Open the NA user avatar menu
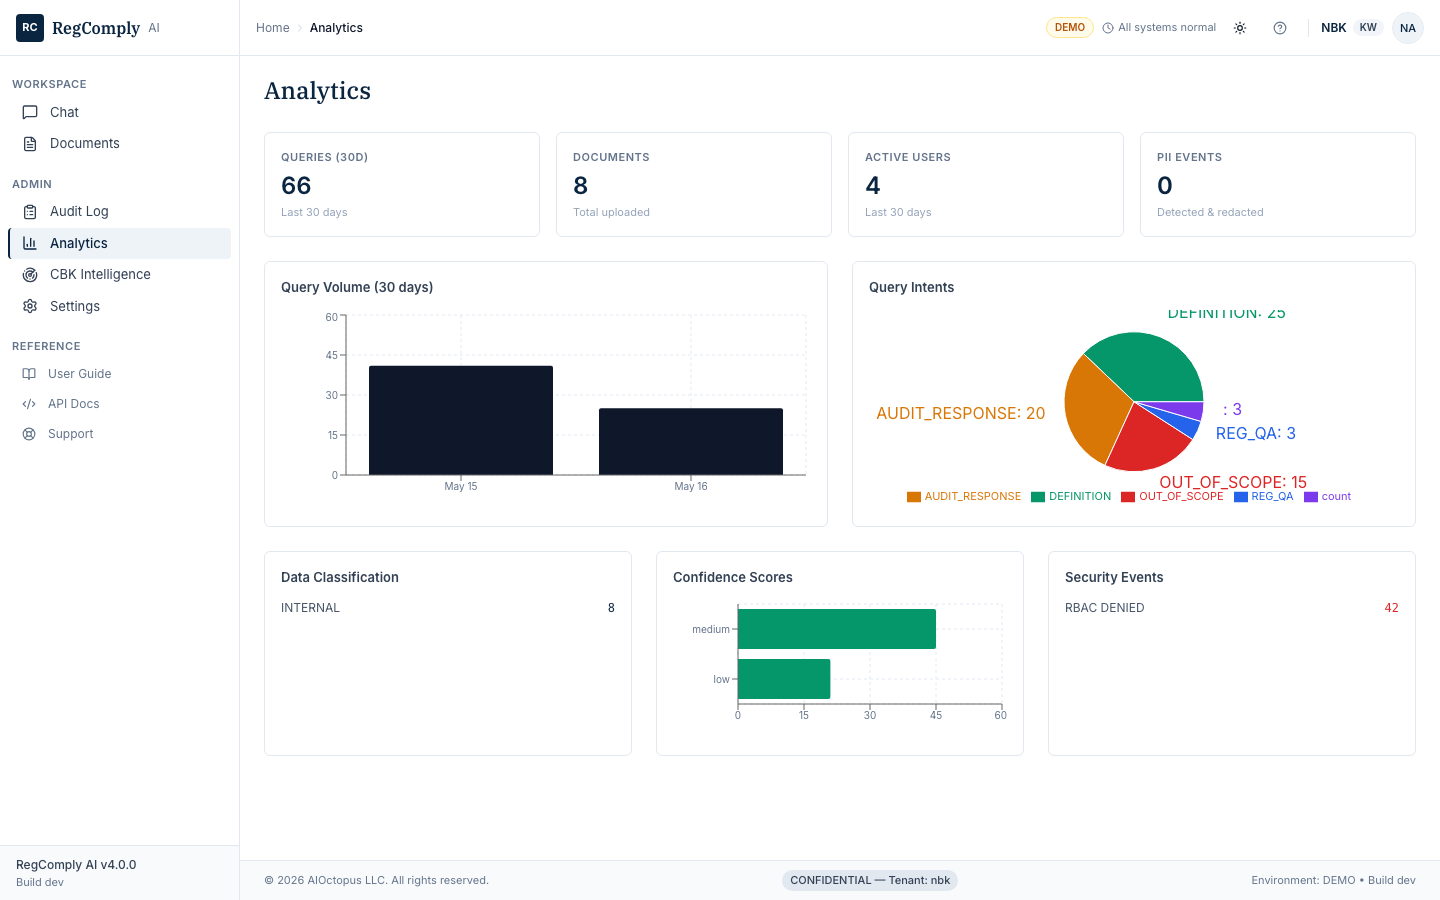This screenshot has height=900, width=1440. point(1408,28)
